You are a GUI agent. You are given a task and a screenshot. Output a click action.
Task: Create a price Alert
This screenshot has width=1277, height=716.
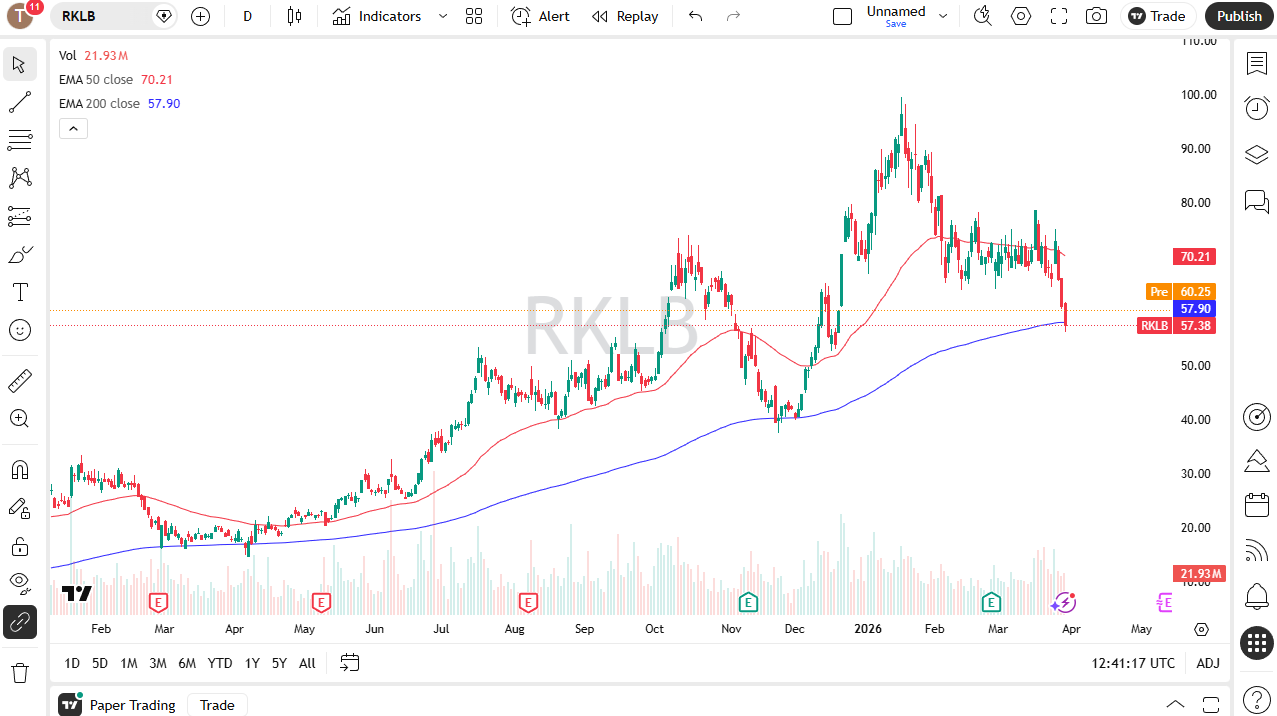540,16
